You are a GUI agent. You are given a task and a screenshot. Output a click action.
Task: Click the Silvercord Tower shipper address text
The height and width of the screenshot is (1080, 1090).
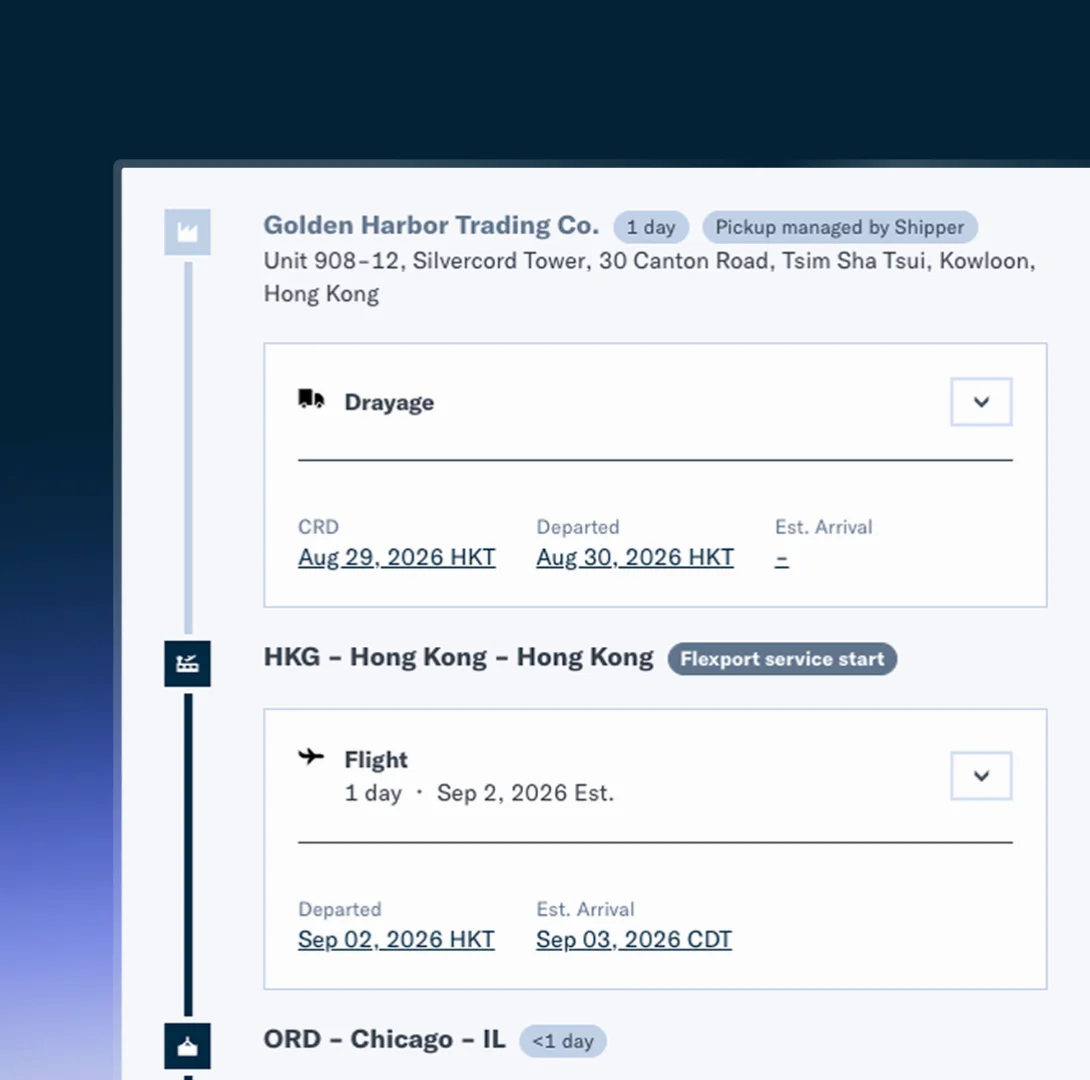(x=649, y=277)
